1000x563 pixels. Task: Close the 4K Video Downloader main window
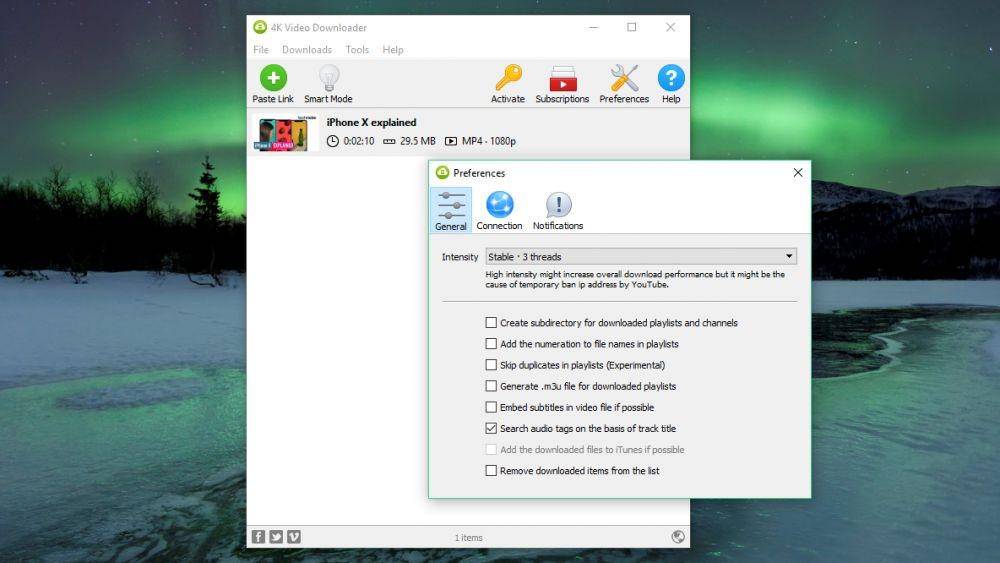pos(670,27)
